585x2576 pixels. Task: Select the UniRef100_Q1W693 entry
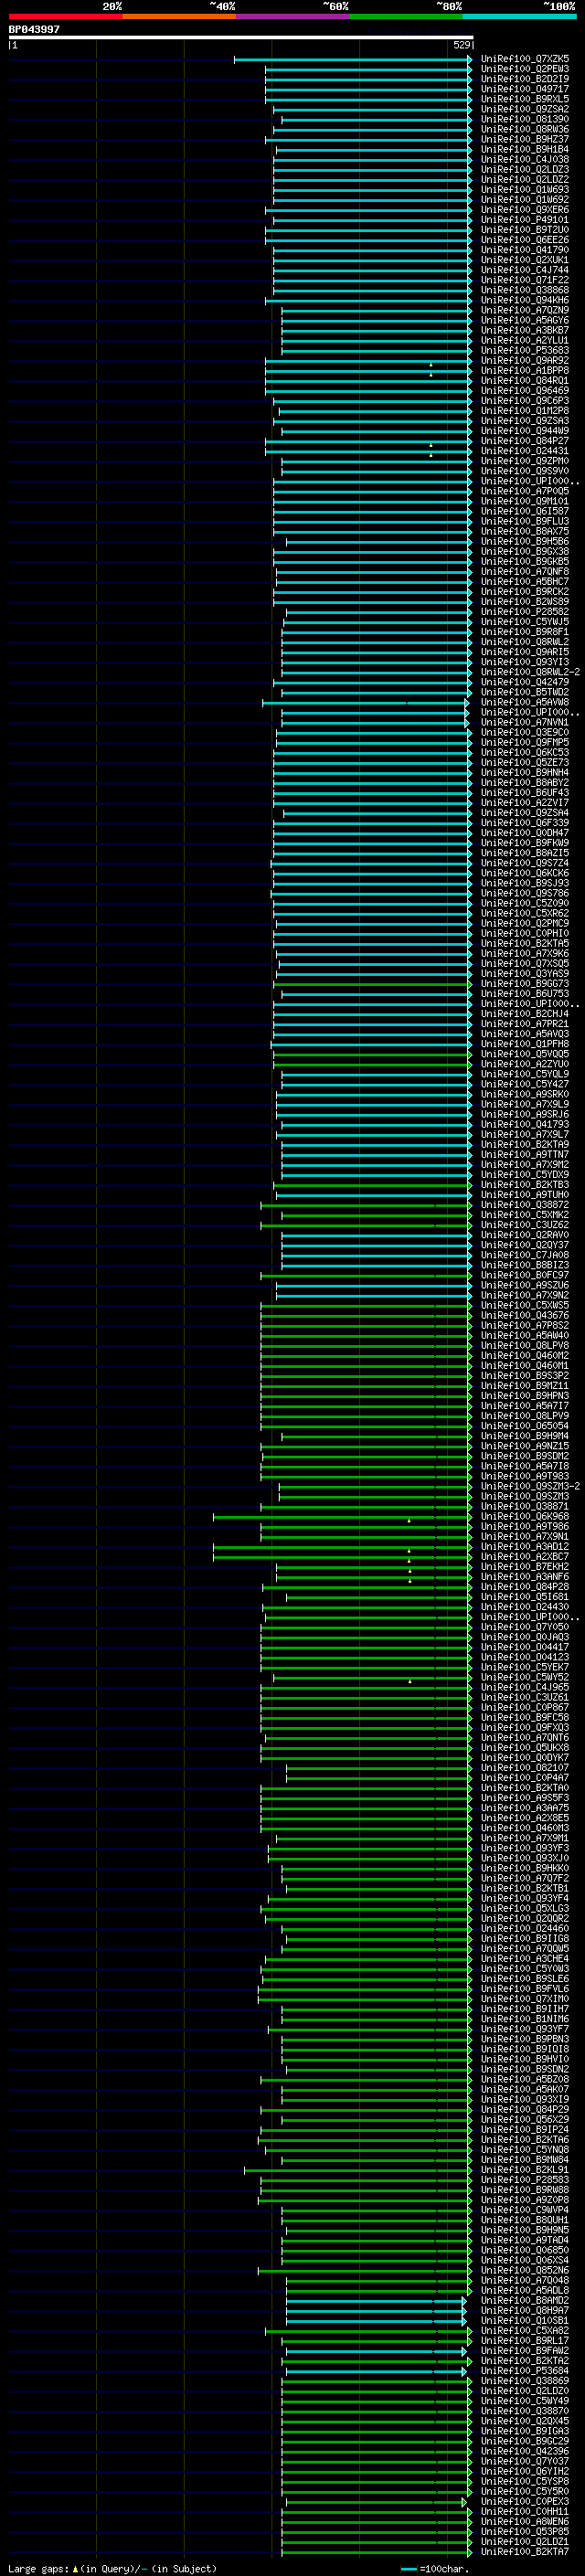(x=524, y=190)
